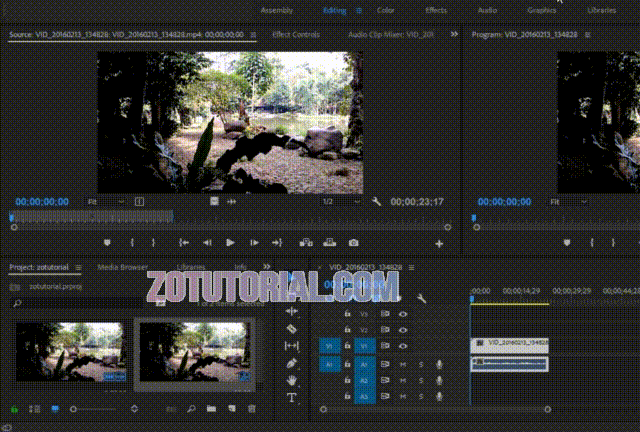Click the New Item icon
This screenshot has height=432, width=640.
pos(232,409)
